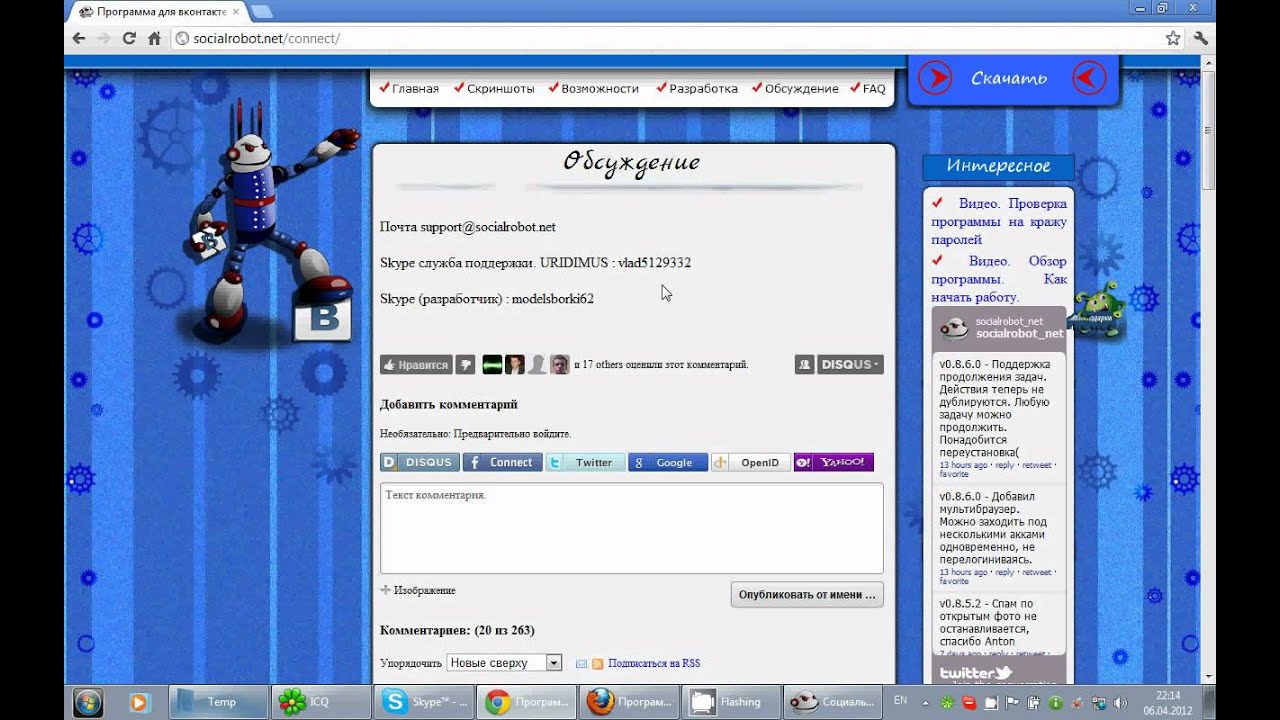Click the grey silhouette avatar among likers
Image resolution: width=1280 pixels, height=720 pixels.
click(x=537, y=365)
